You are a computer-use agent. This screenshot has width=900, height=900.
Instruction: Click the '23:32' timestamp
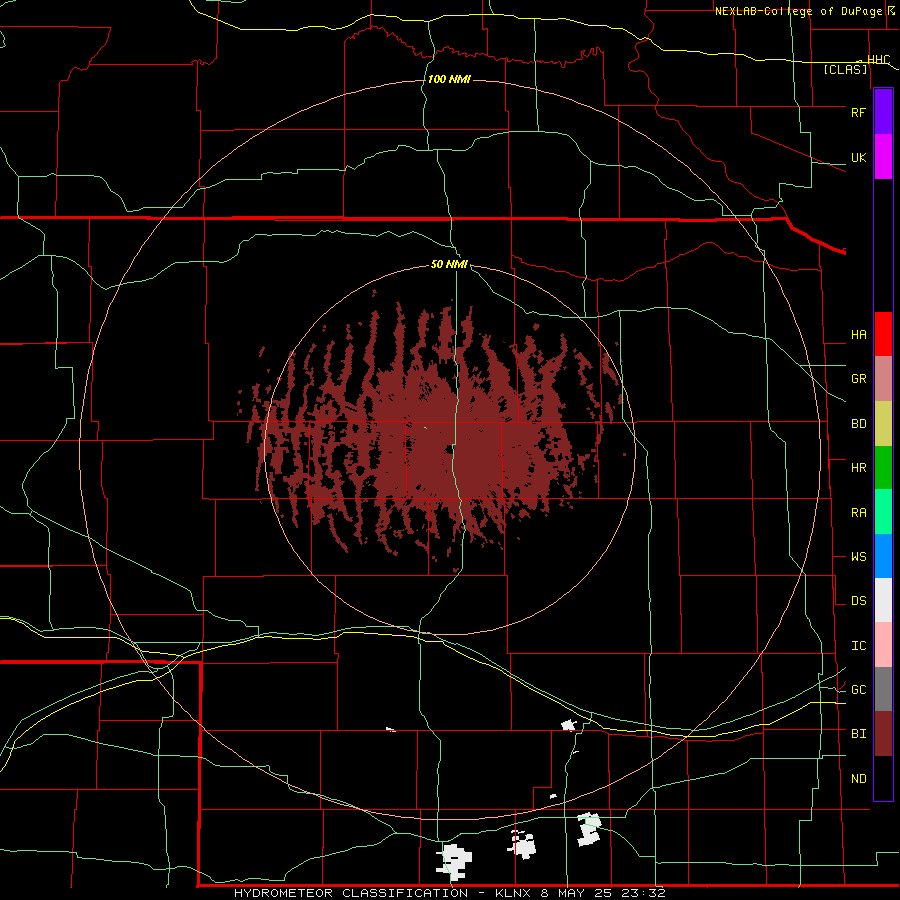pyautogui.click(x=646, y=893)
